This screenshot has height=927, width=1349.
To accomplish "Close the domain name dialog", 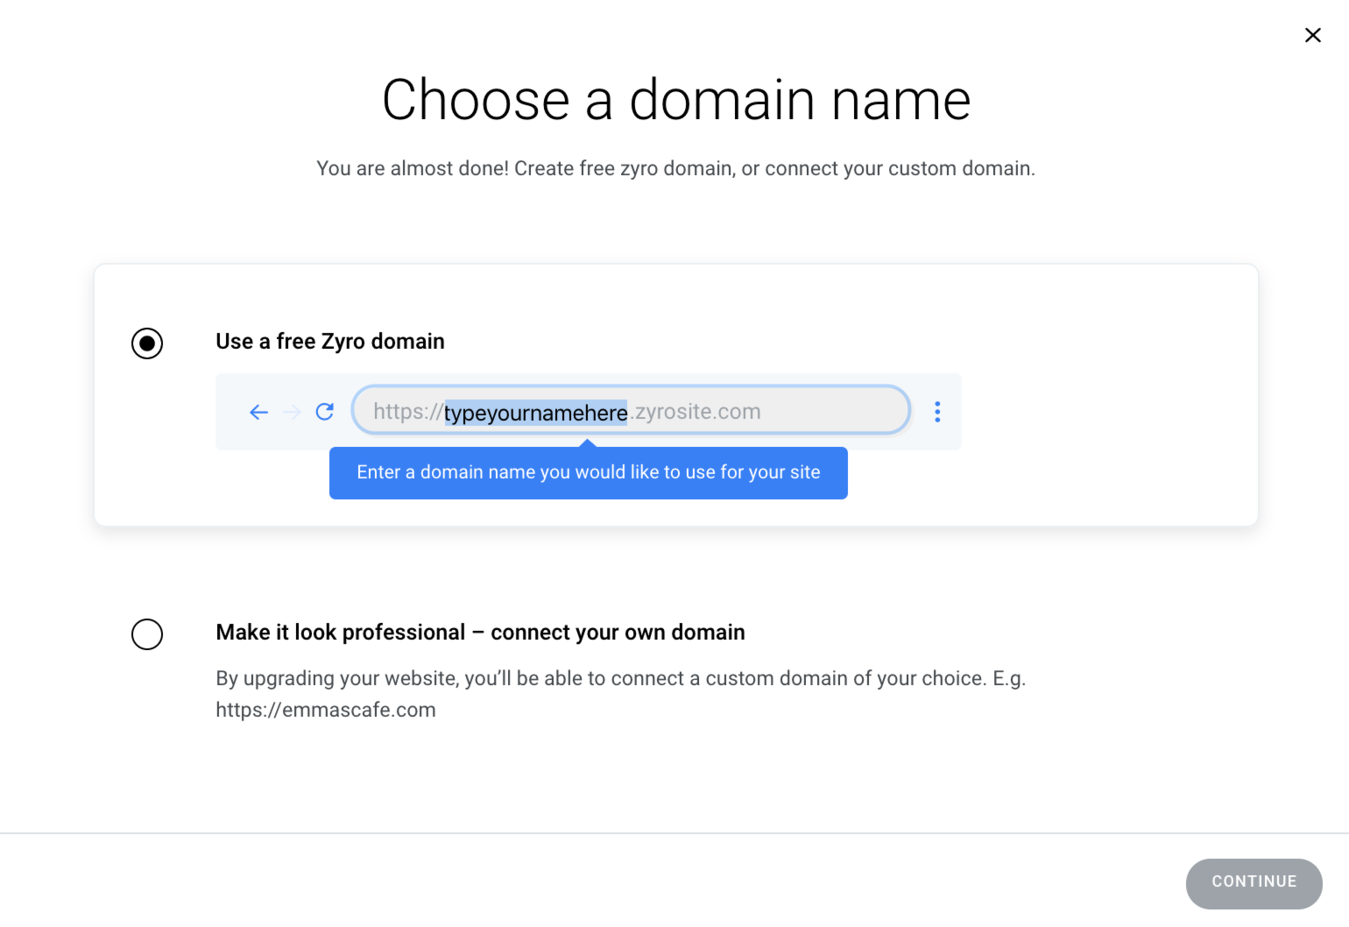I will [1312, 35].
